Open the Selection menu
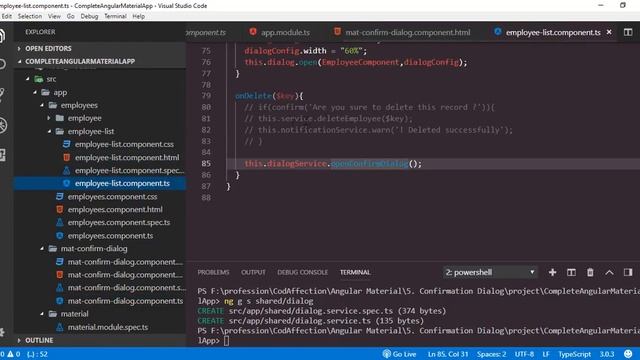The image size is (640, 360). [x=30, y=16]
